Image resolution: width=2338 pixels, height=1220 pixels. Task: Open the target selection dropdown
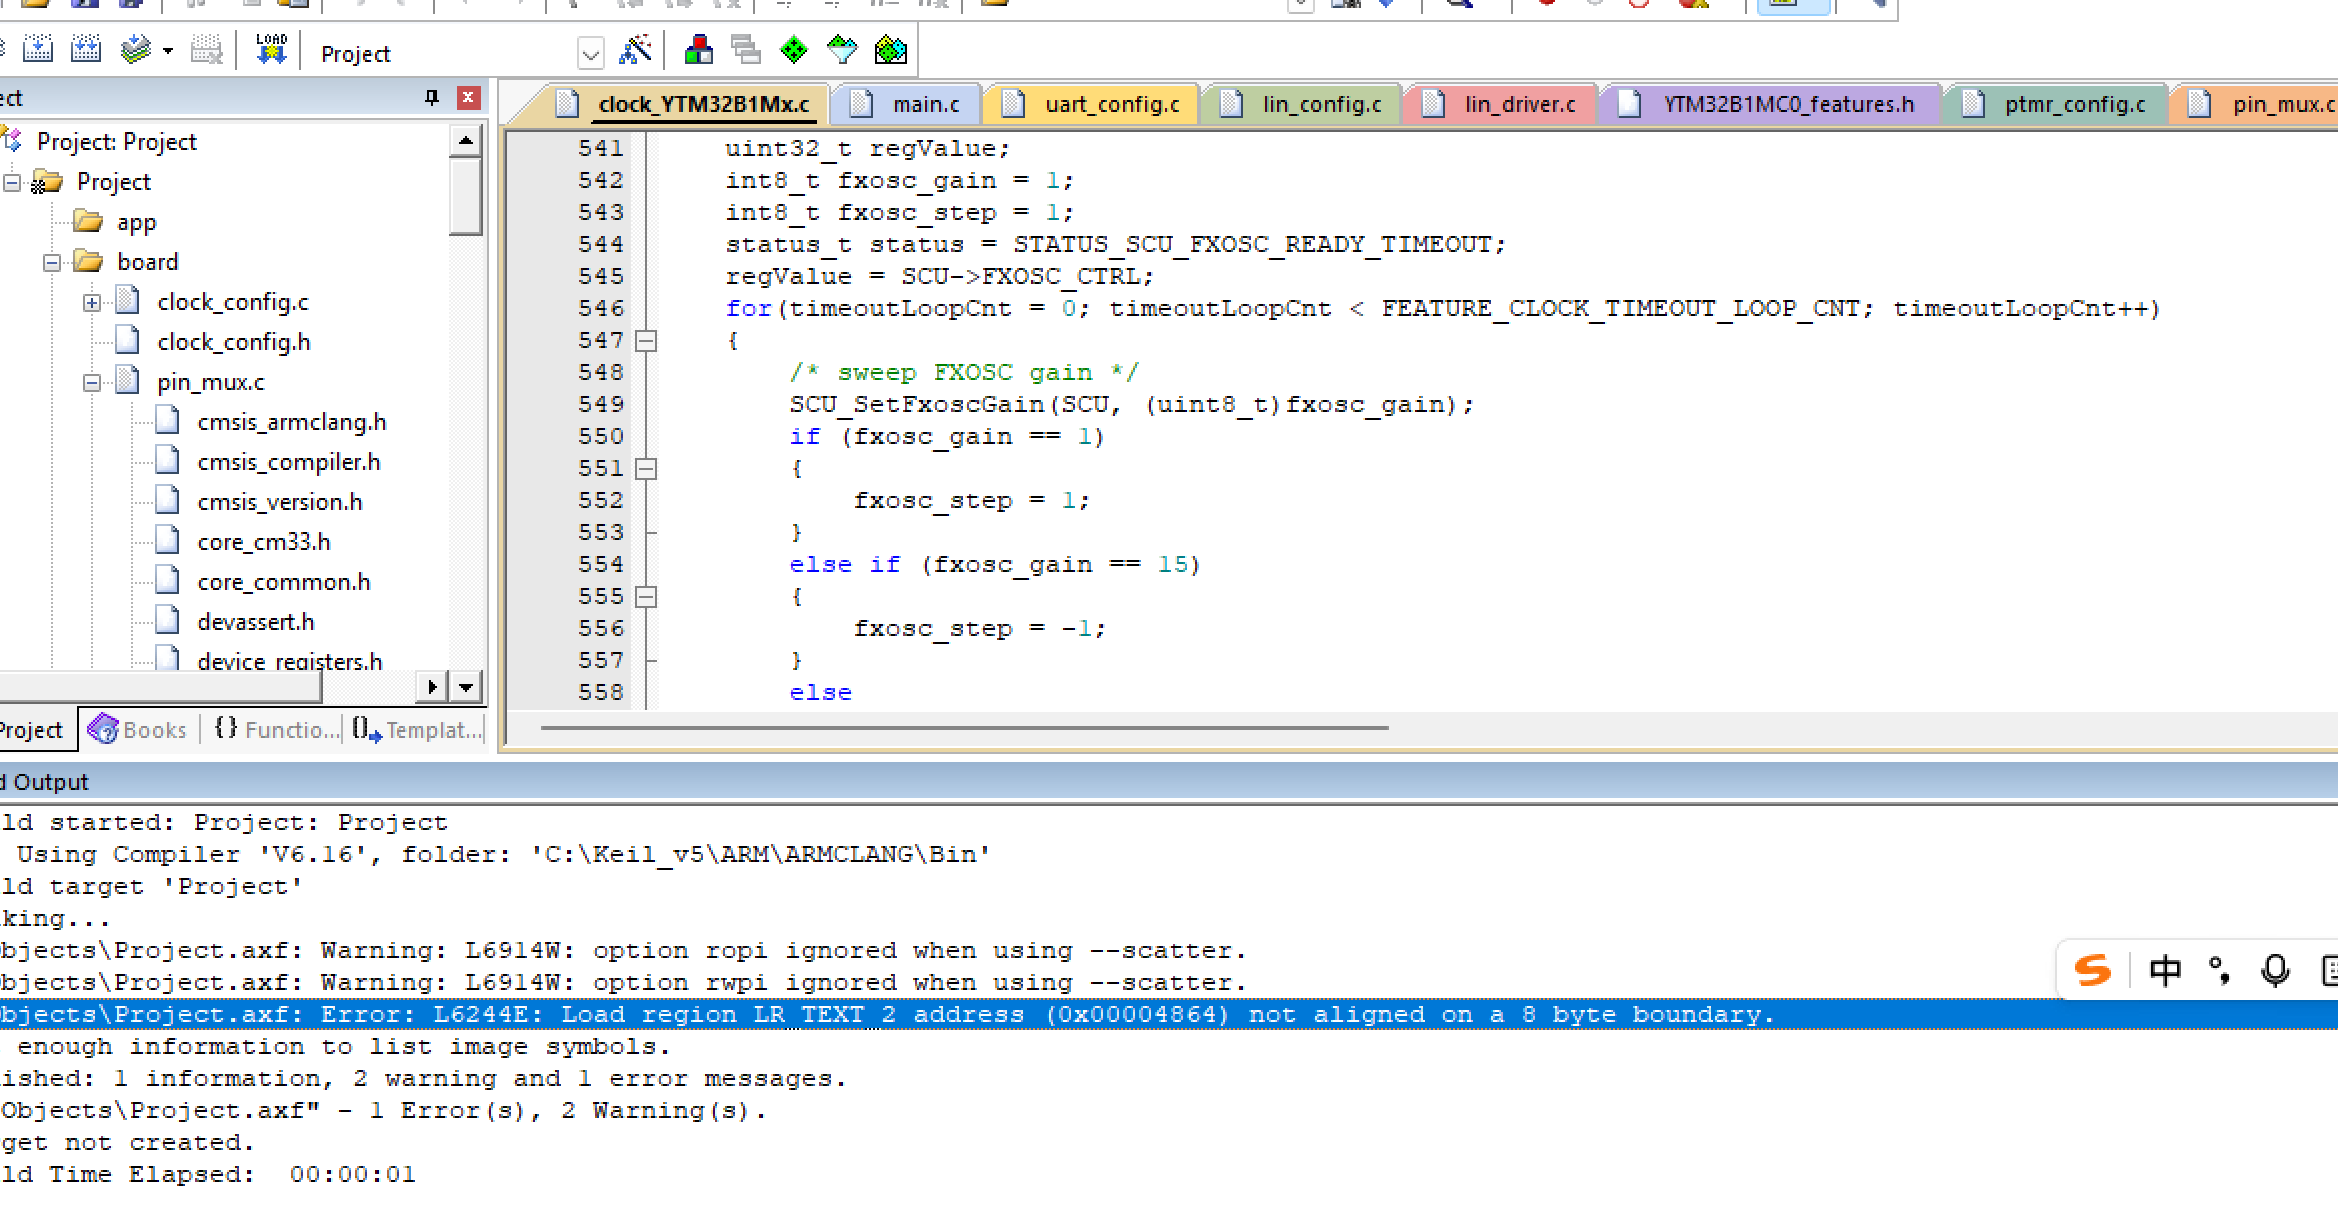tap(591, 53)
